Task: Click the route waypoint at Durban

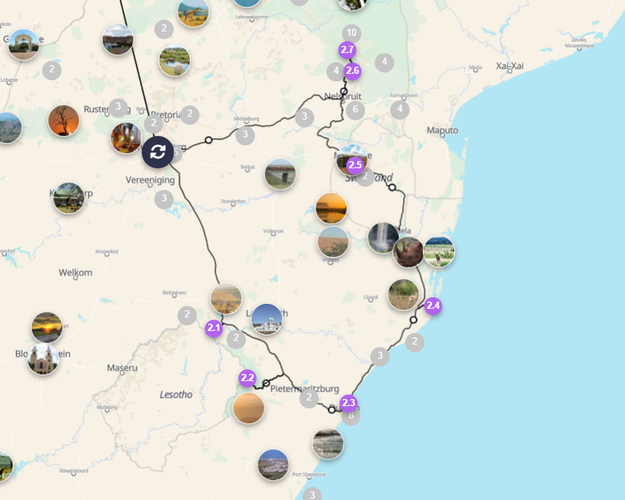Action: (x=332, y=409)
